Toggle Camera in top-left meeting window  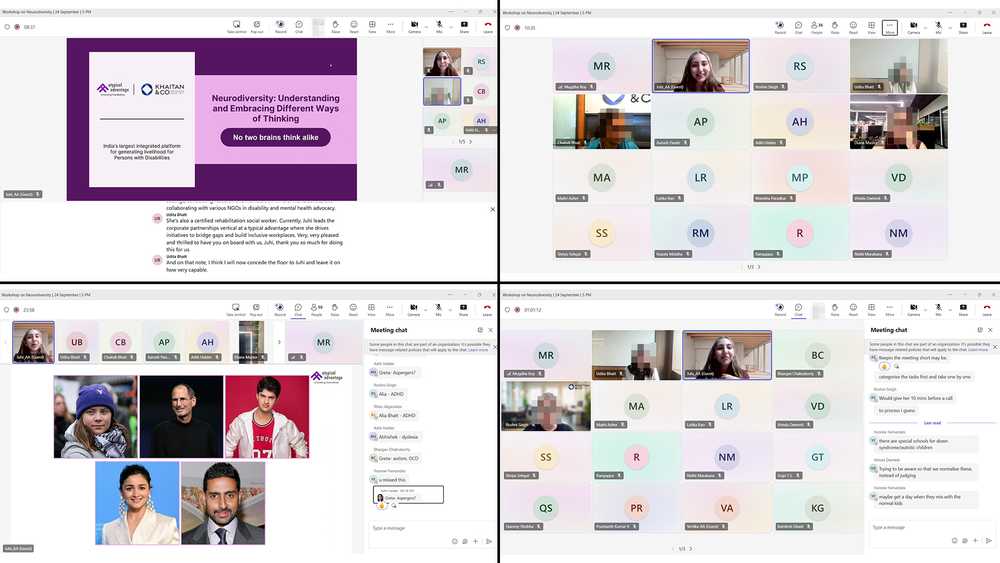click(415, 27)
